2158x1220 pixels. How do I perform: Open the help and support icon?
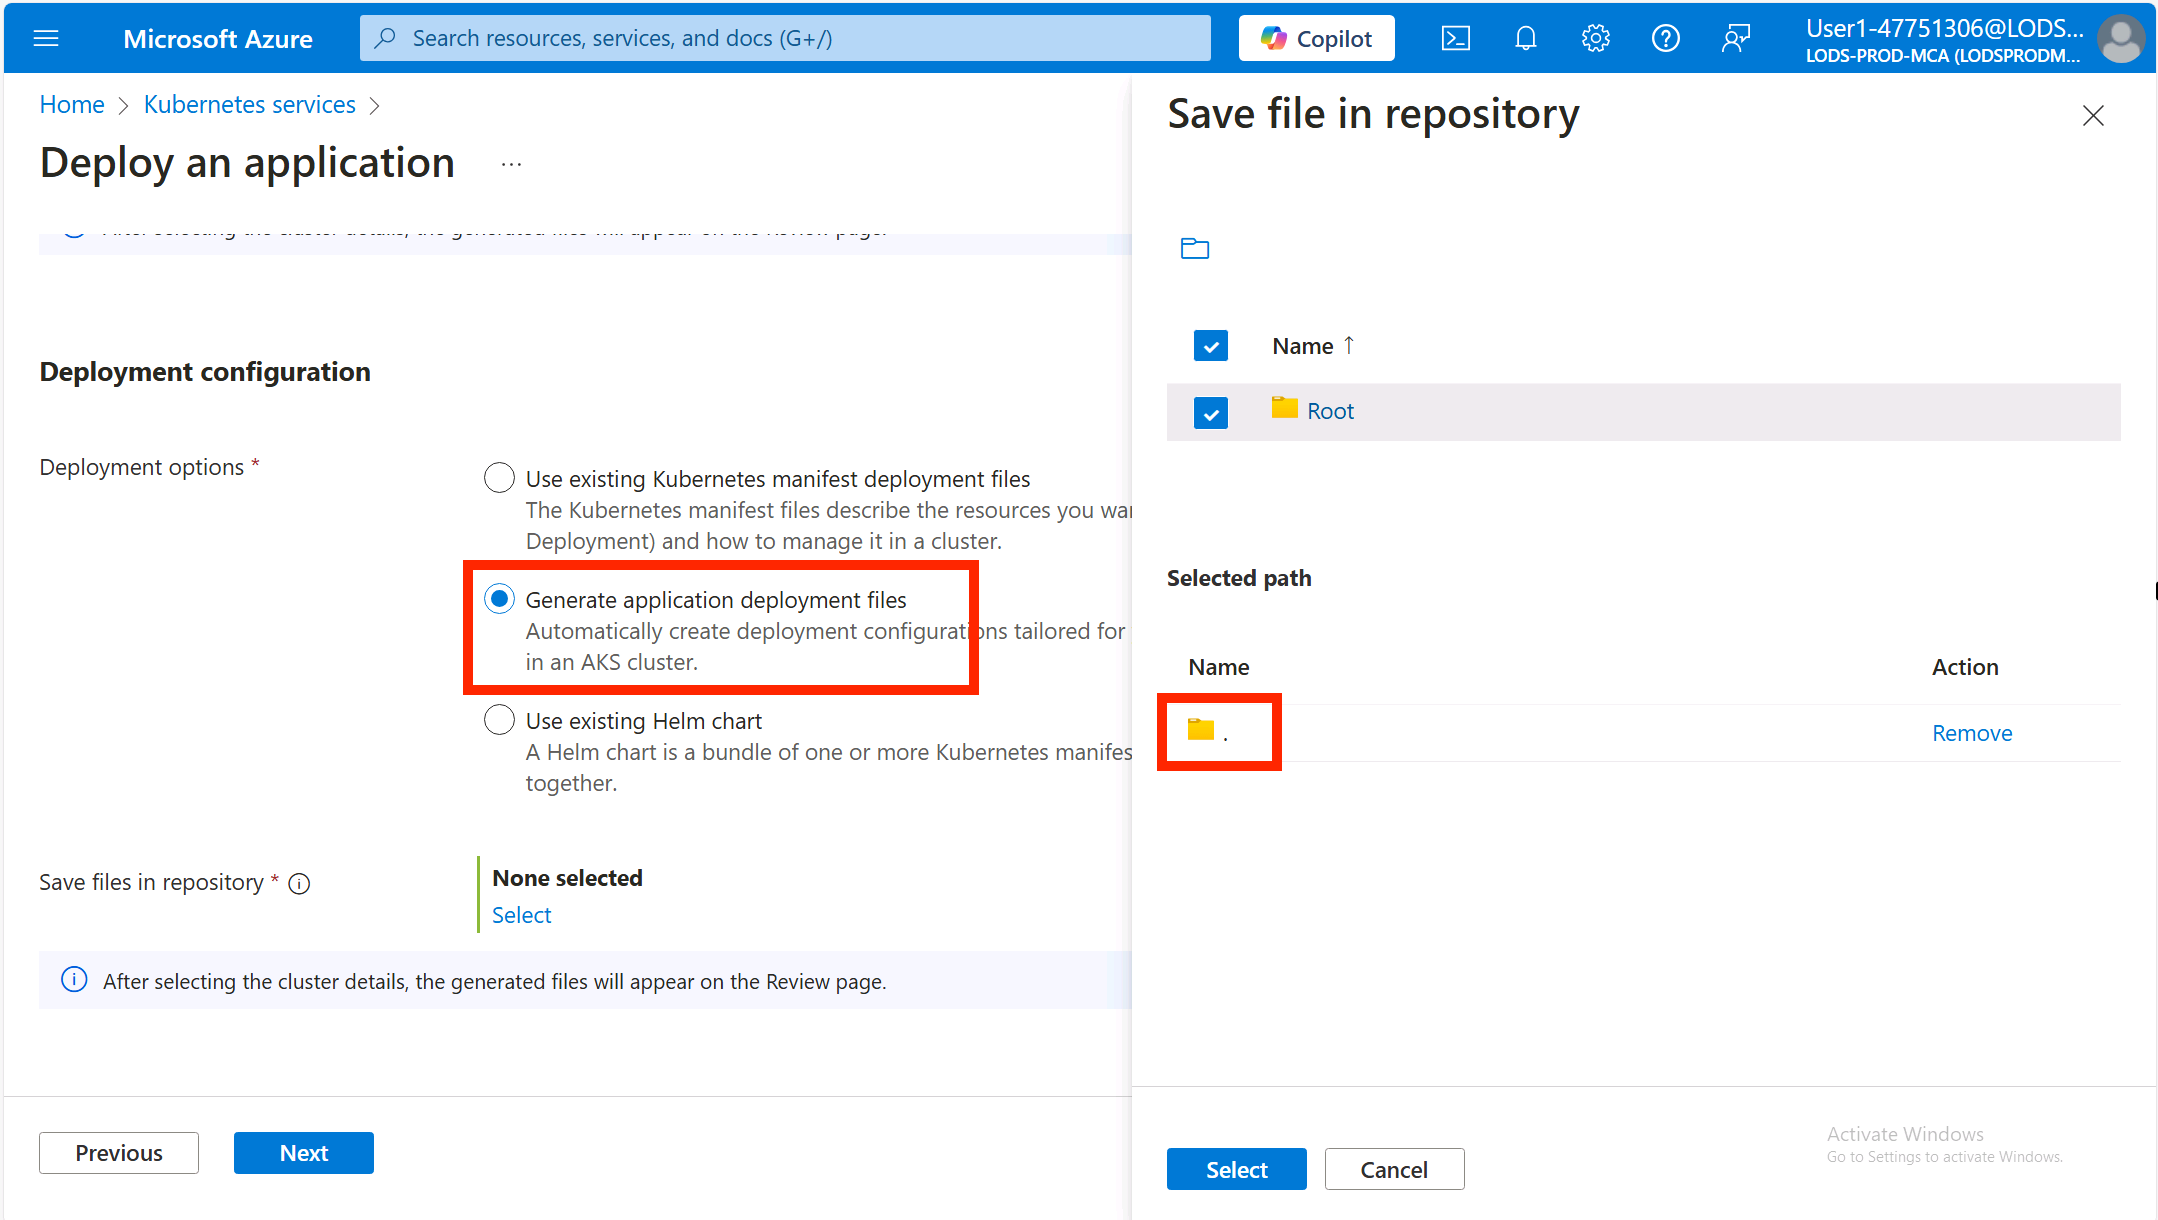(x=1665, y=38)
